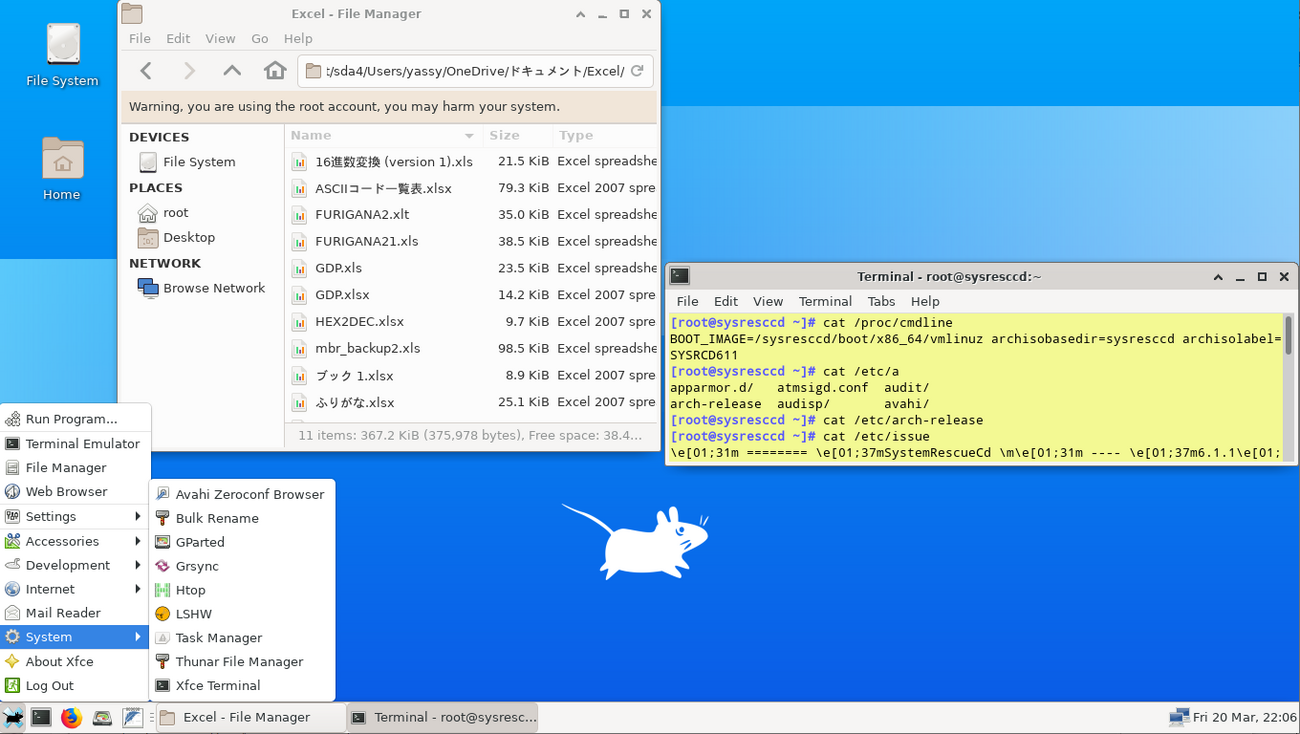Launch Firefox from the taskbar panel
The image size is (1300, 734).
tap(71, 717)
